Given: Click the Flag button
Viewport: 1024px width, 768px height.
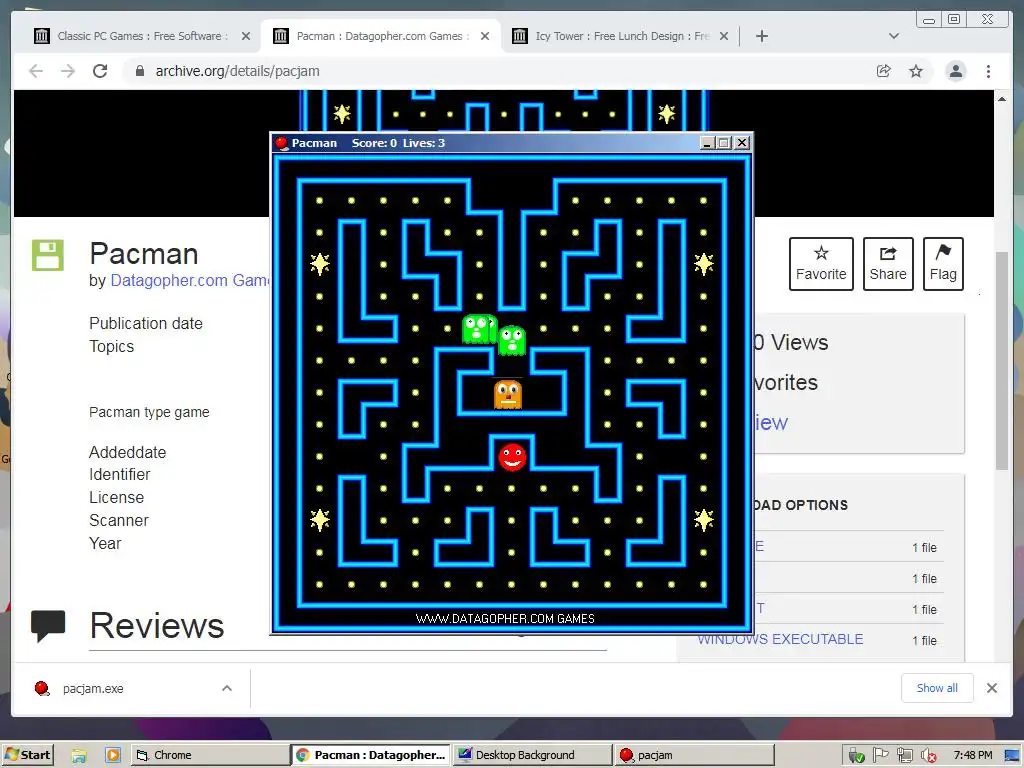Looking at the screenshot, I should coord(943,264).
